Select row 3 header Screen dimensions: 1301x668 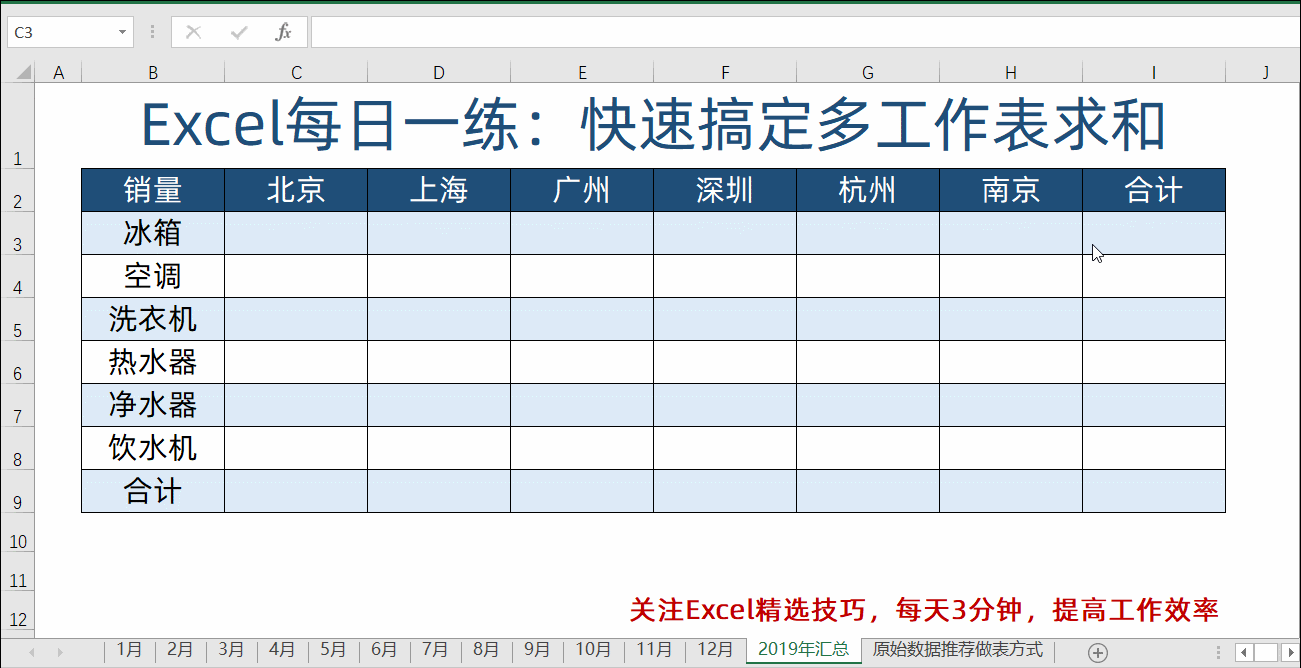point(18,233)
